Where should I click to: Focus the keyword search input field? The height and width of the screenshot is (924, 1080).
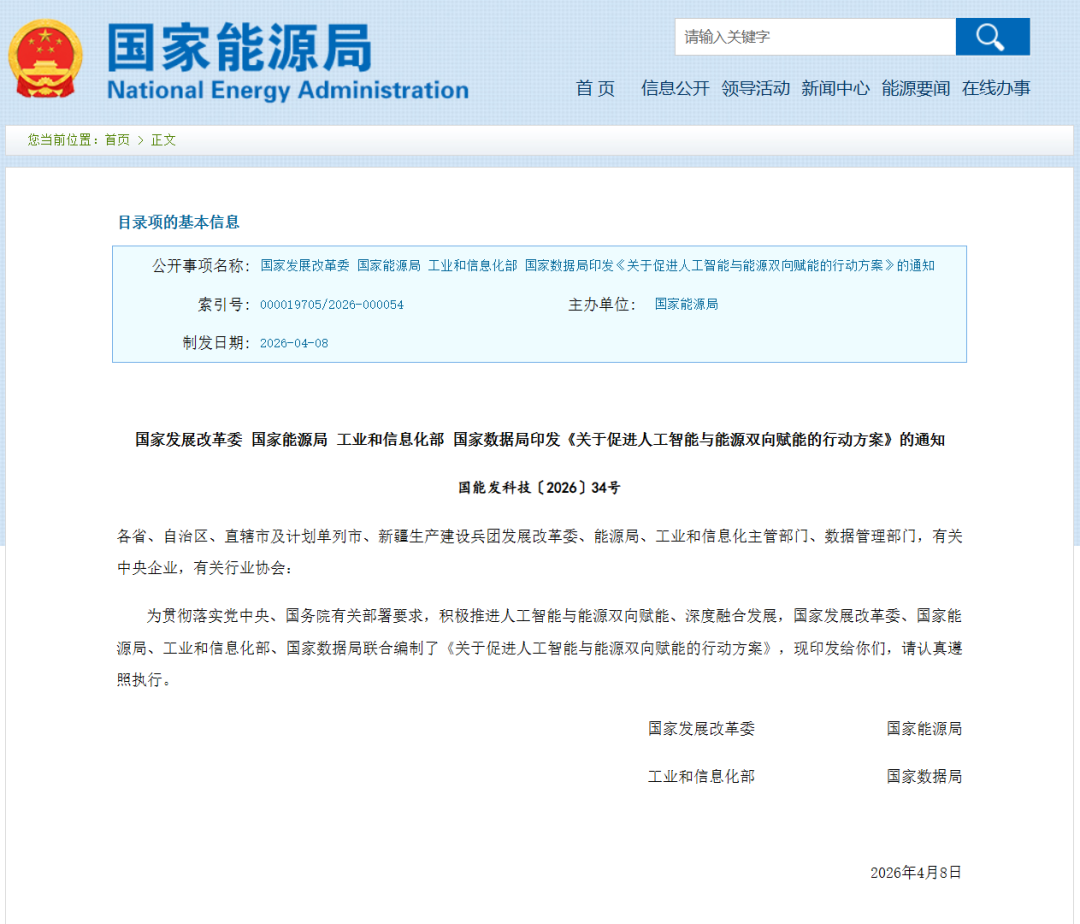pos(816,36)
